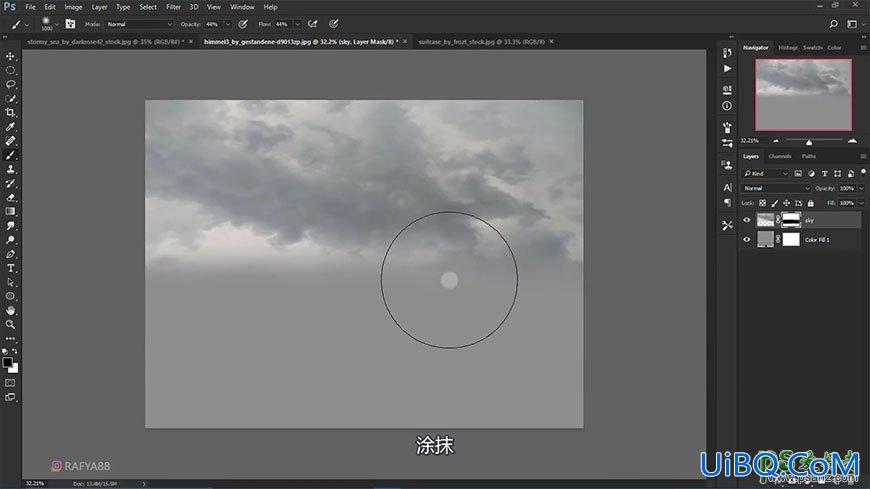Viewport: 870px width, 489px height.
Task: Change screen mode icon
Action: tap(10, 397)
